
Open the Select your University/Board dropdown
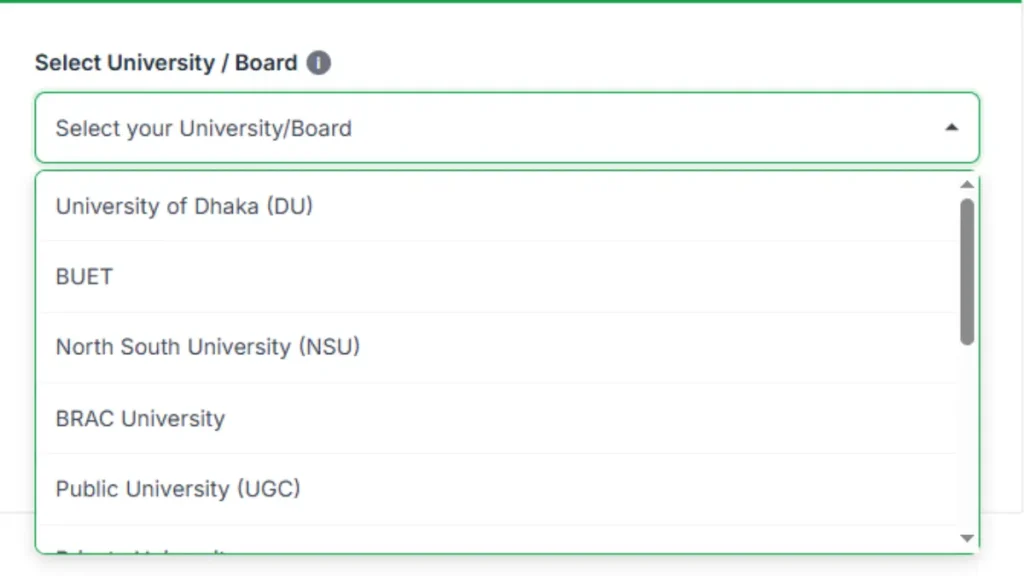(500, 128)
